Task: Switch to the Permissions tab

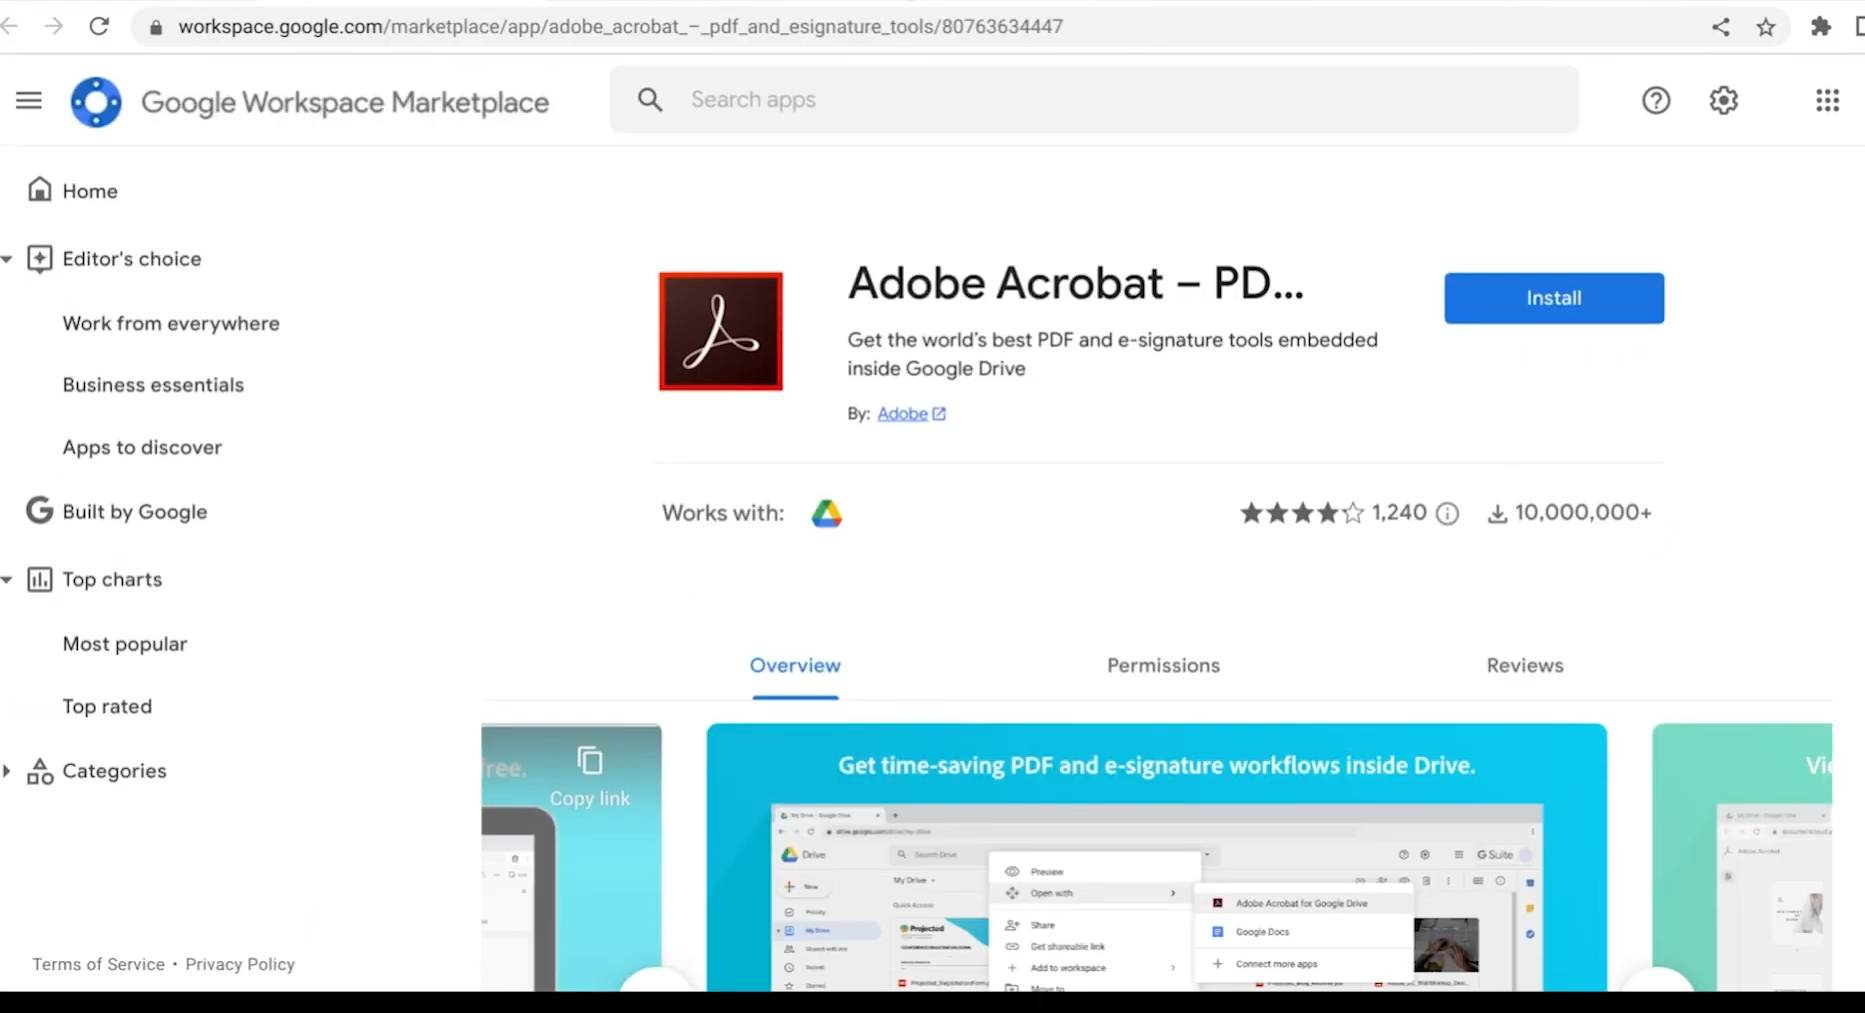Action: [1163, 665]
